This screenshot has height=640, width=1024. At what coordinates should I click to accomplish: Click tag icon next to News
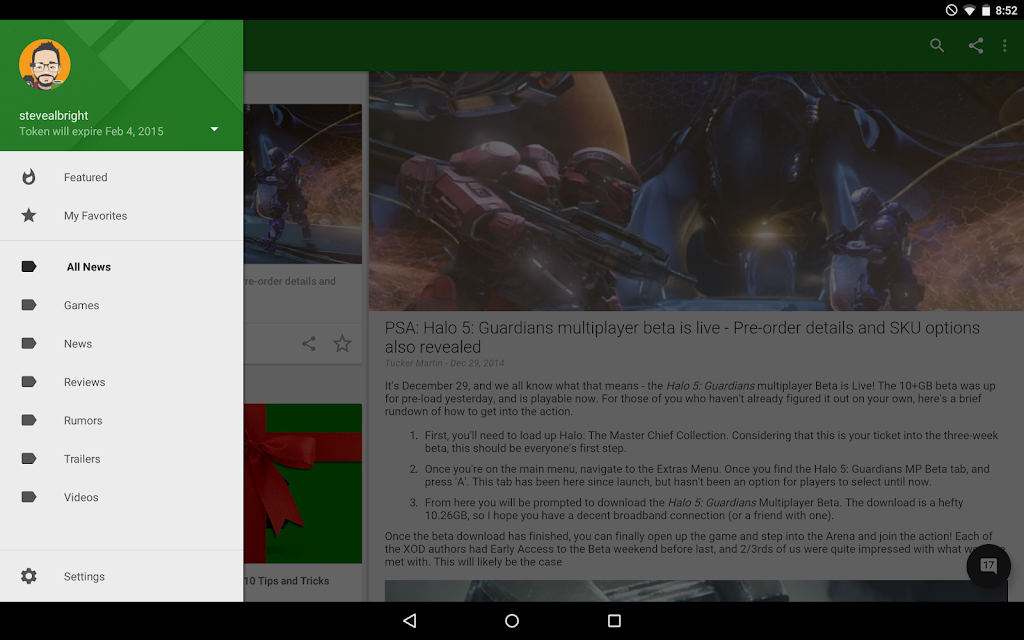pyautogui.click(x=29, y=344)
